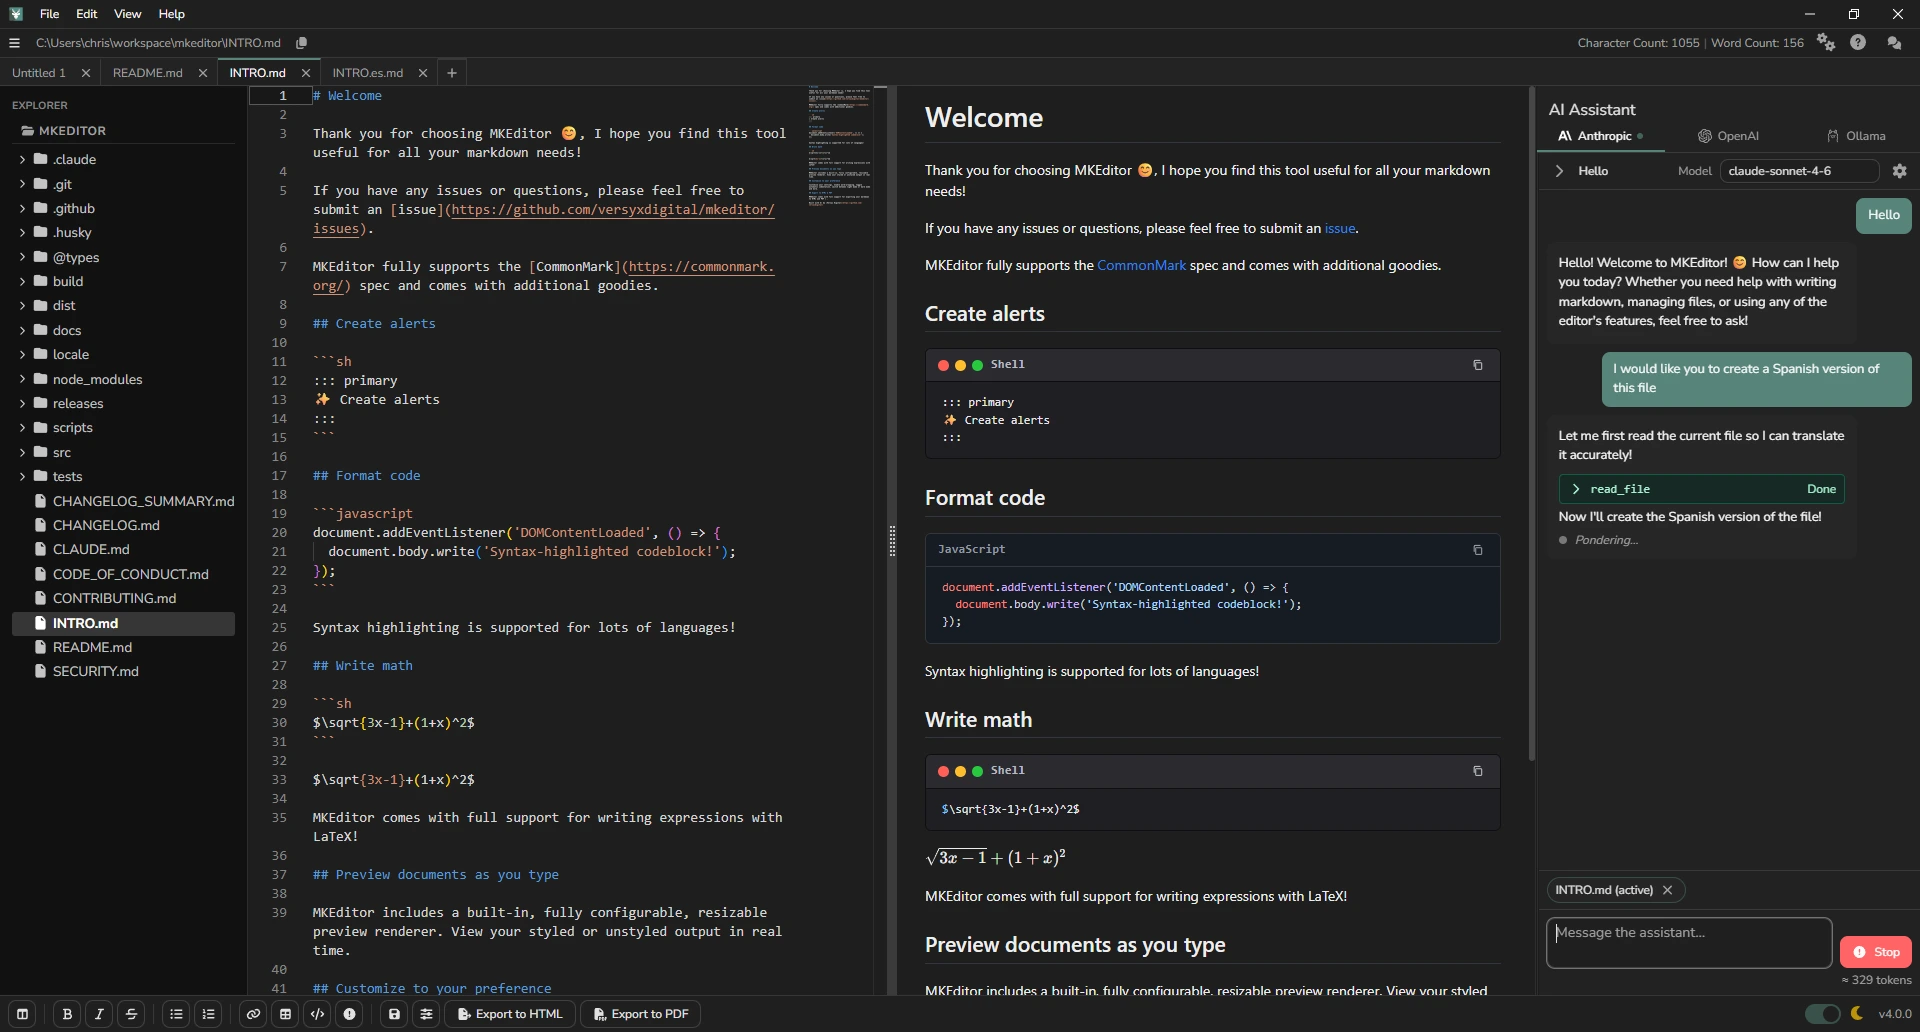Image resolution: width=1920 pixels, height=1032 pixels.
Task: Toggle the AI chat panel icon
Action: point(1894,43)
